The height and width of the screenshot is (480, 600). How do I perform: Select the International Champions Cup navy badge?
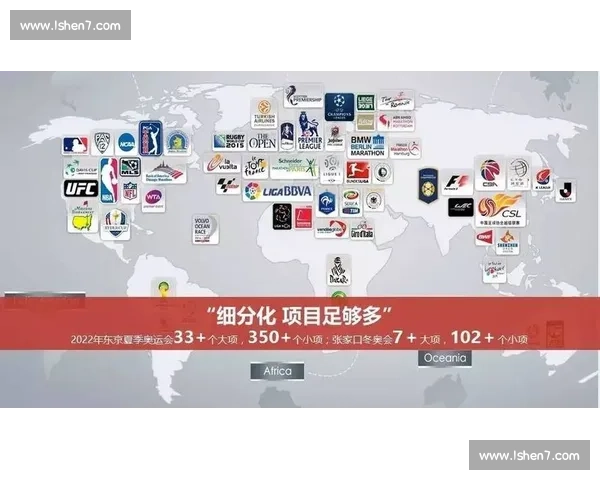click(x=428, y=186)
